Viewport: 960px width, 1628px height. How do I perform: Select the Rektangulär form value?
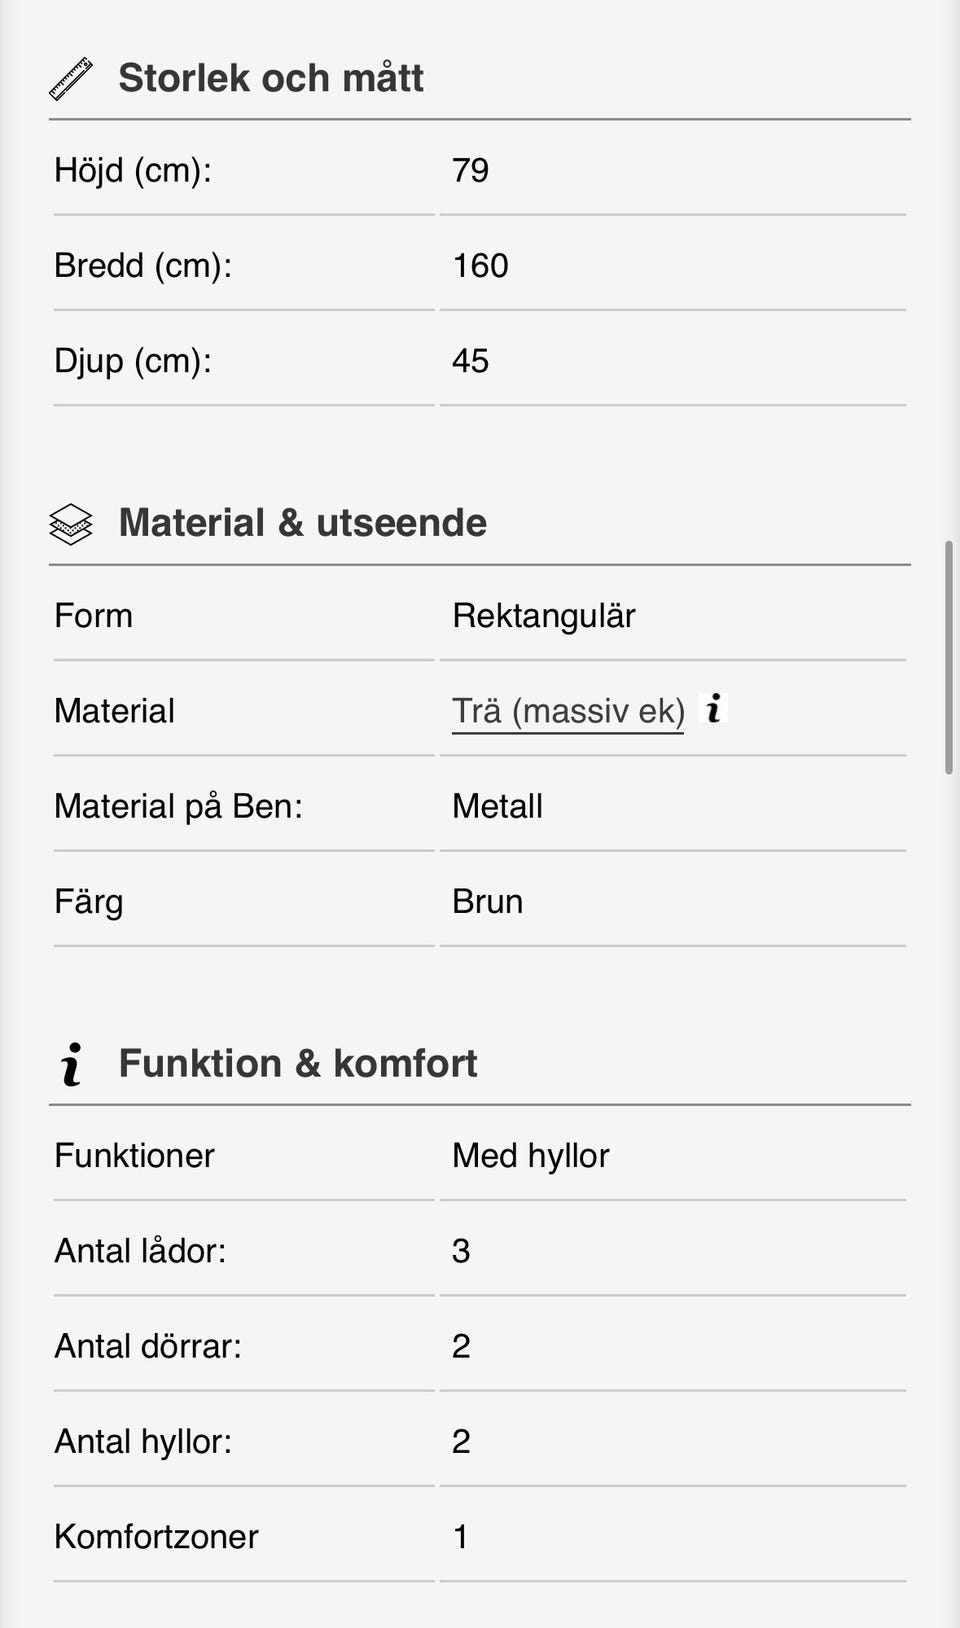click(x=544, y=616)
